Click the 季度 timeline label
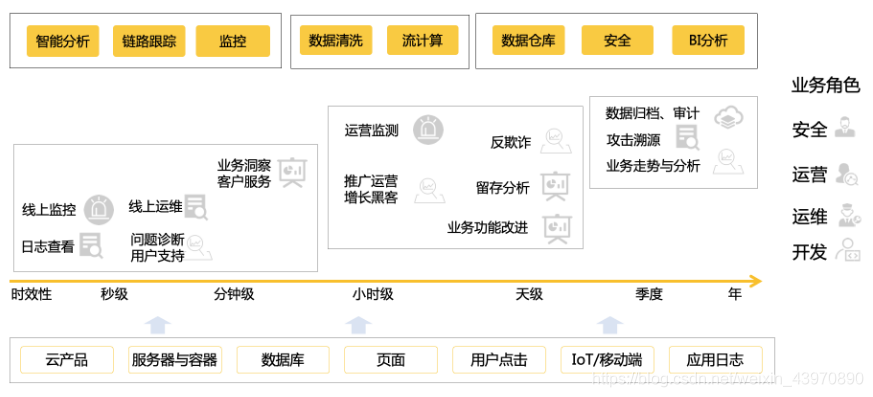The image size is (873, 397). pyautogui.click(x=649, y=294)
